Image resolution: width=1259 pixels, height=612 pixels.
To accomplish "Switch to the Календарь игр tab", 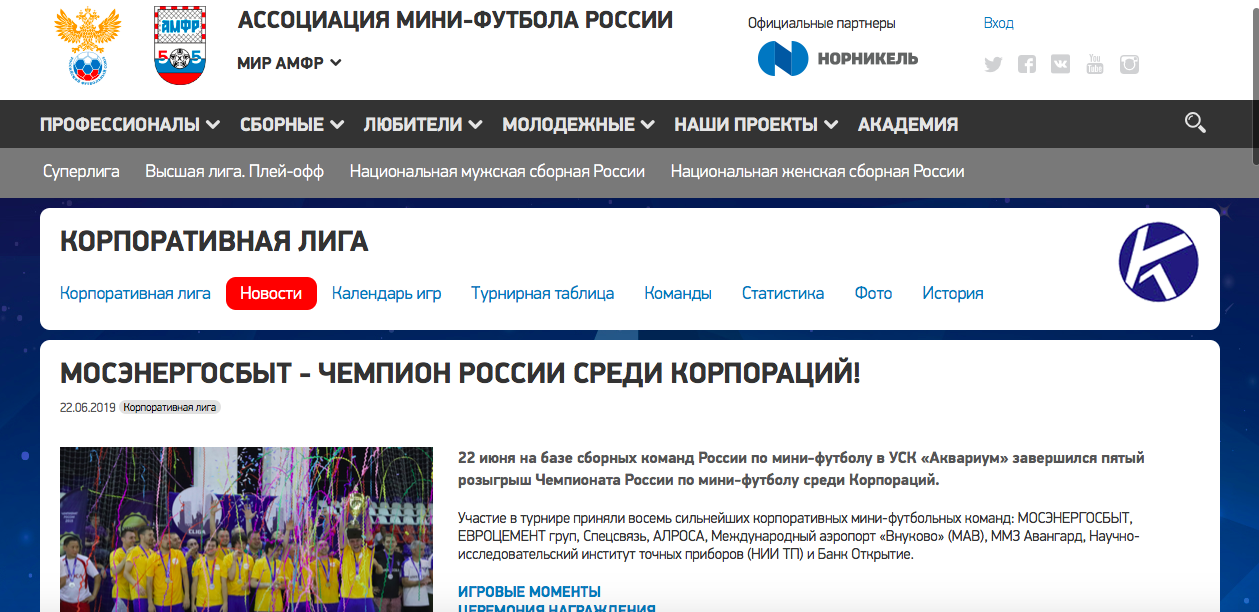I will [x=386, y=293].
